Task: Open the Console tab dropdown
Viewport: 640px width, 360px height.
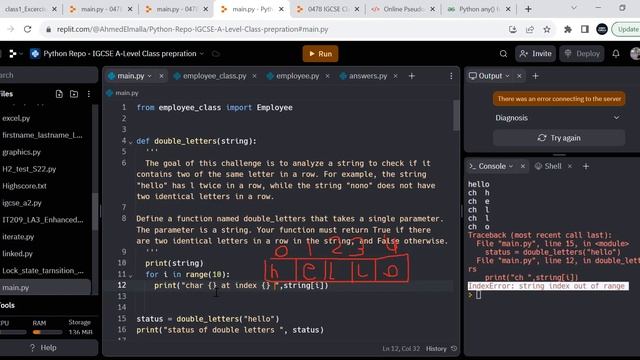Action: coord(511,166)
